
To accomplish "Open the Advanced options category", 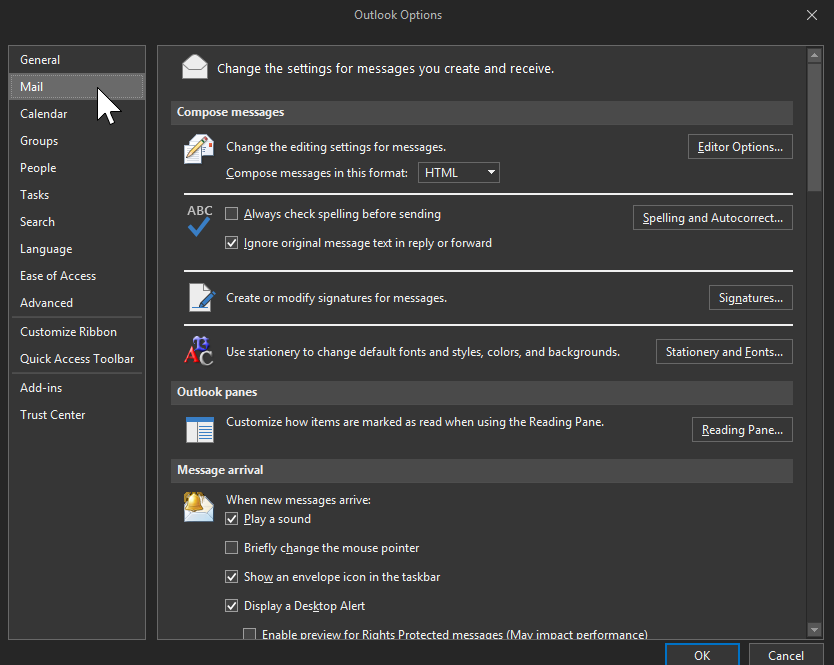I will 77,303.
